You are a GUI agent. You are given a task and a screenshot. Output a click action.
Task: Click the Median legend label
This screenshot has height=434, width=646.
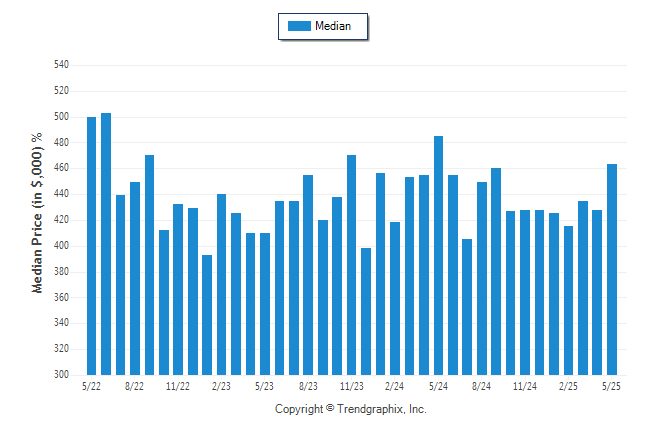point(333,26)
